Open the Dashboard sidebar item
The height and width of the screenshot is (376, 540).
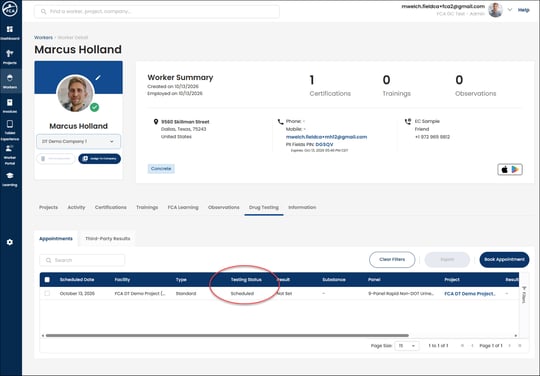tap(10, 32)
